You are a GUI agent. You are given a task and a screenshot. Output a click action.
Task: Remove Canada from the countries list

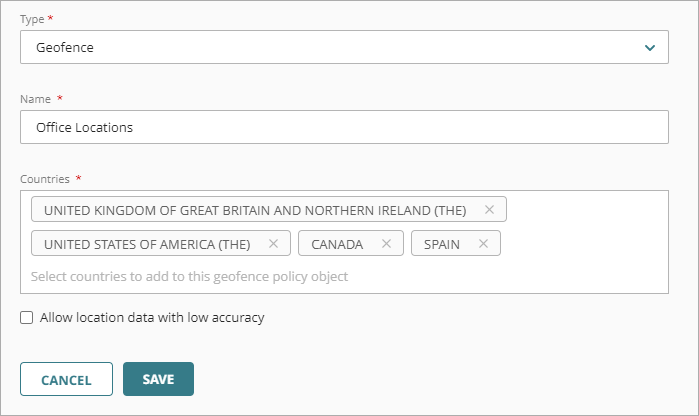point(386,244)
